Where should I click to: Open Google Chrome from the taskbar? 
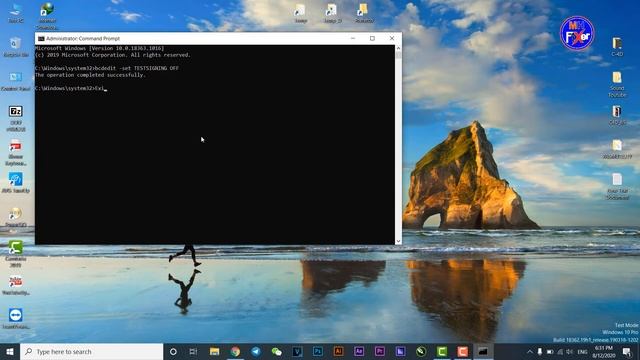coord(235,351)
